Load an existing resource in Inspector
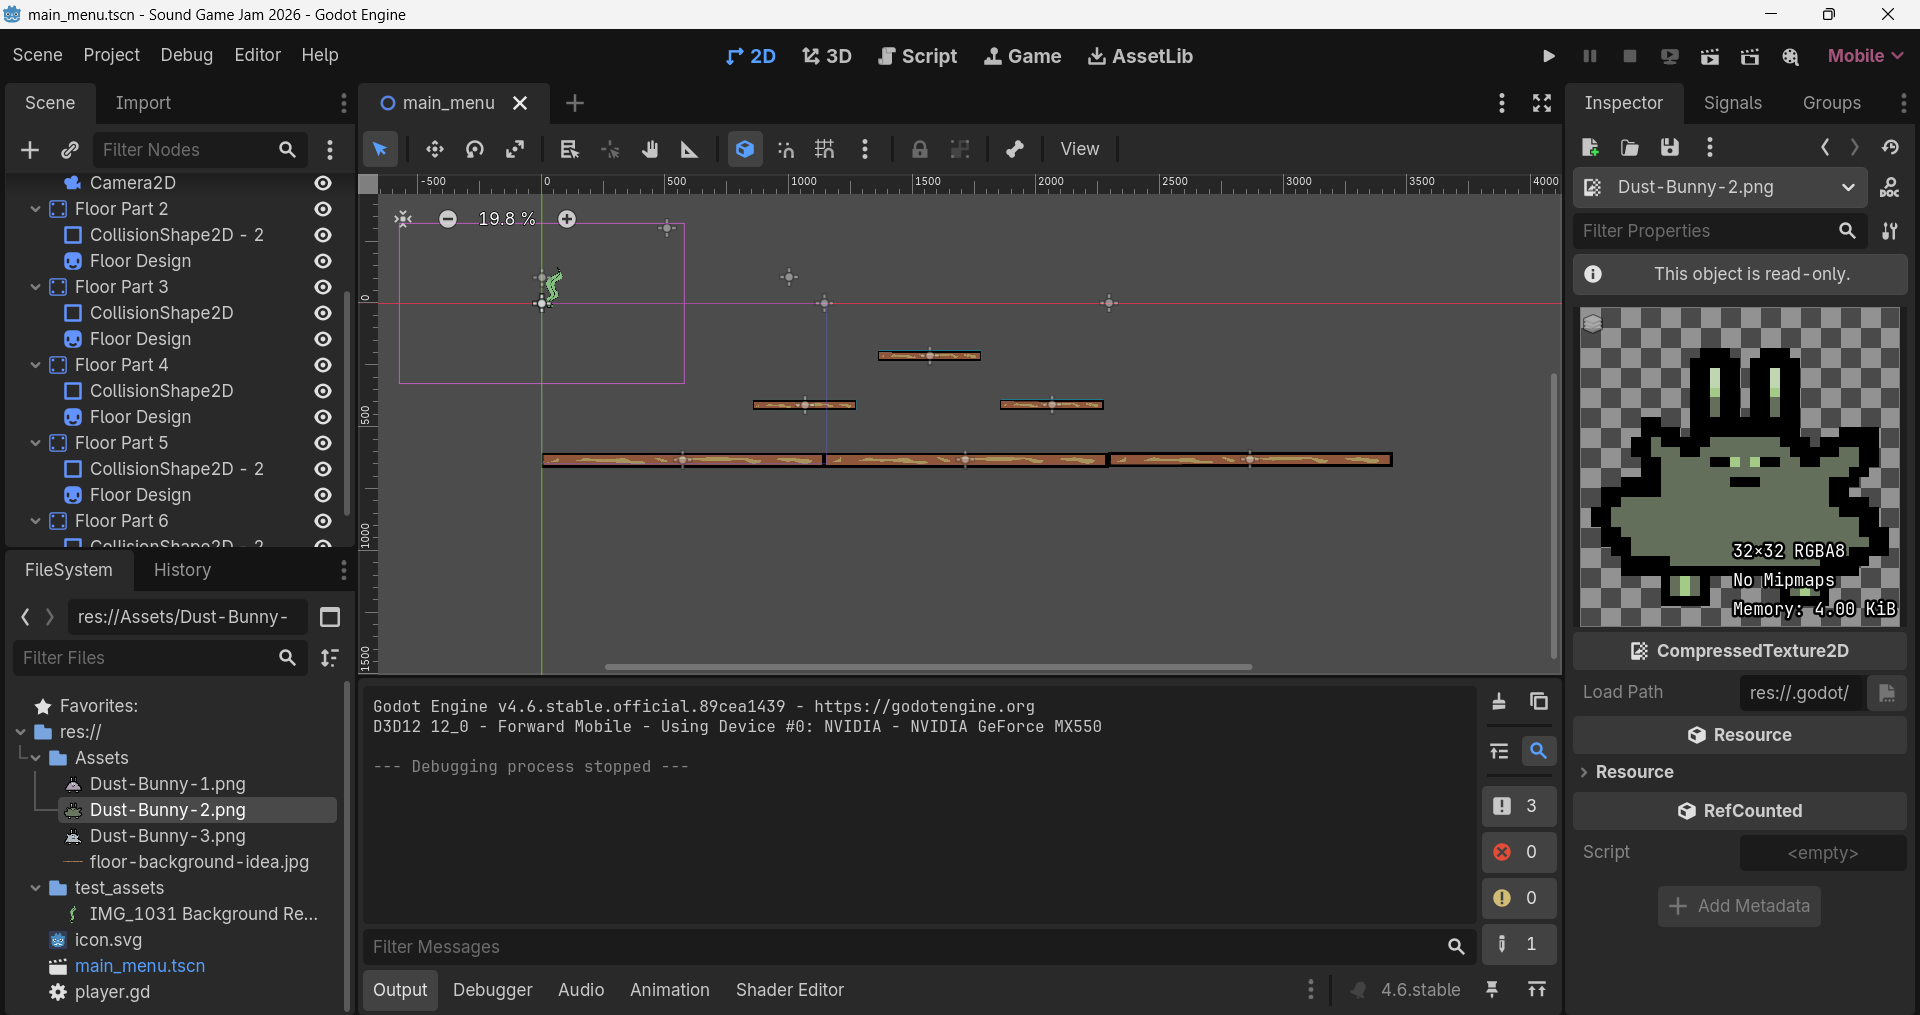Screen dimensions: 1920x1015 pos(1630,148)
